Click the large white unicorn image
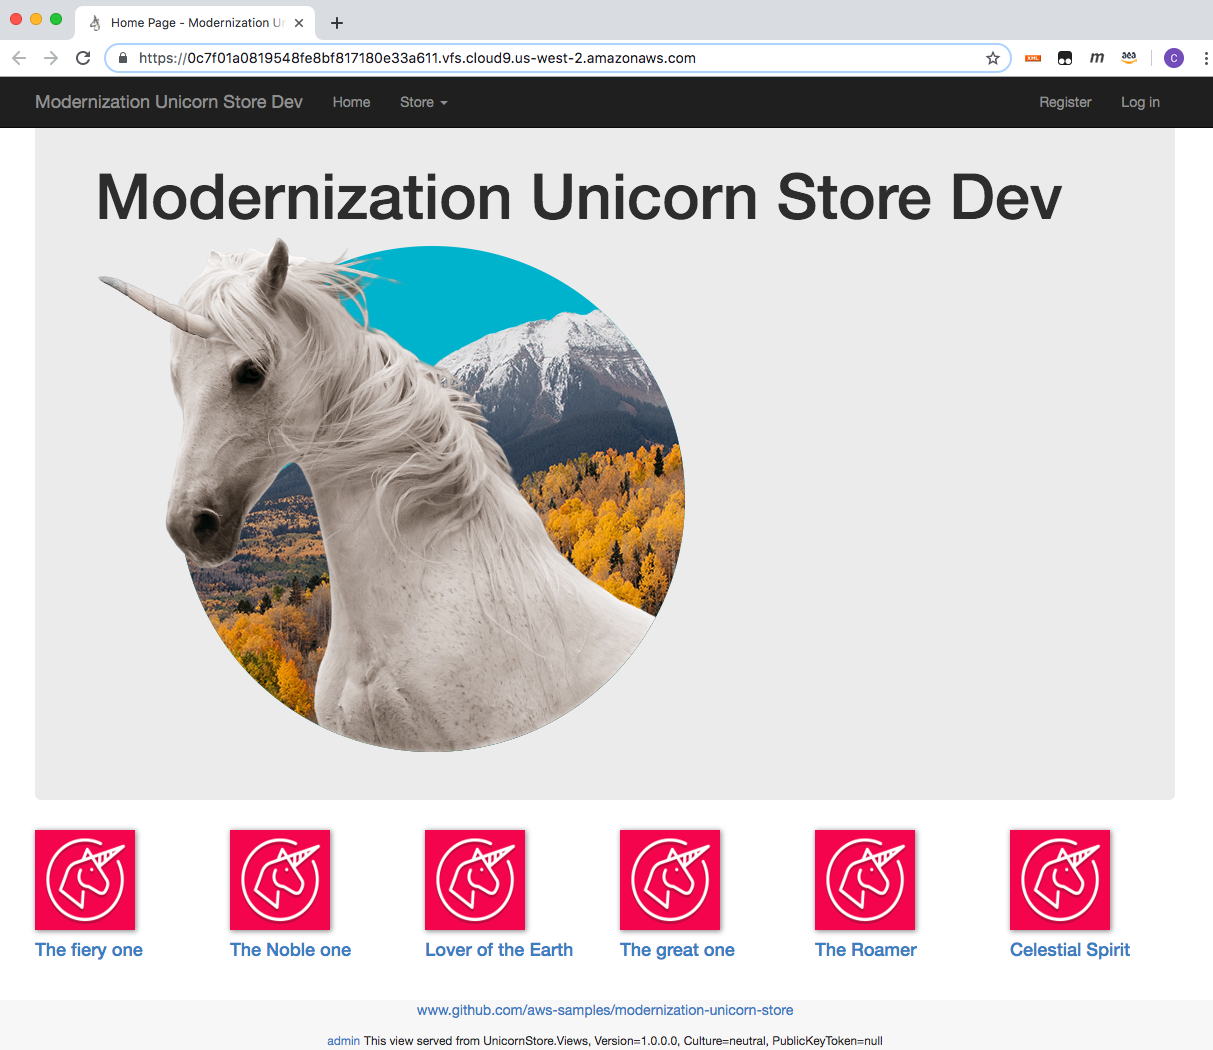1213x1050 pixels. [391, 494]
